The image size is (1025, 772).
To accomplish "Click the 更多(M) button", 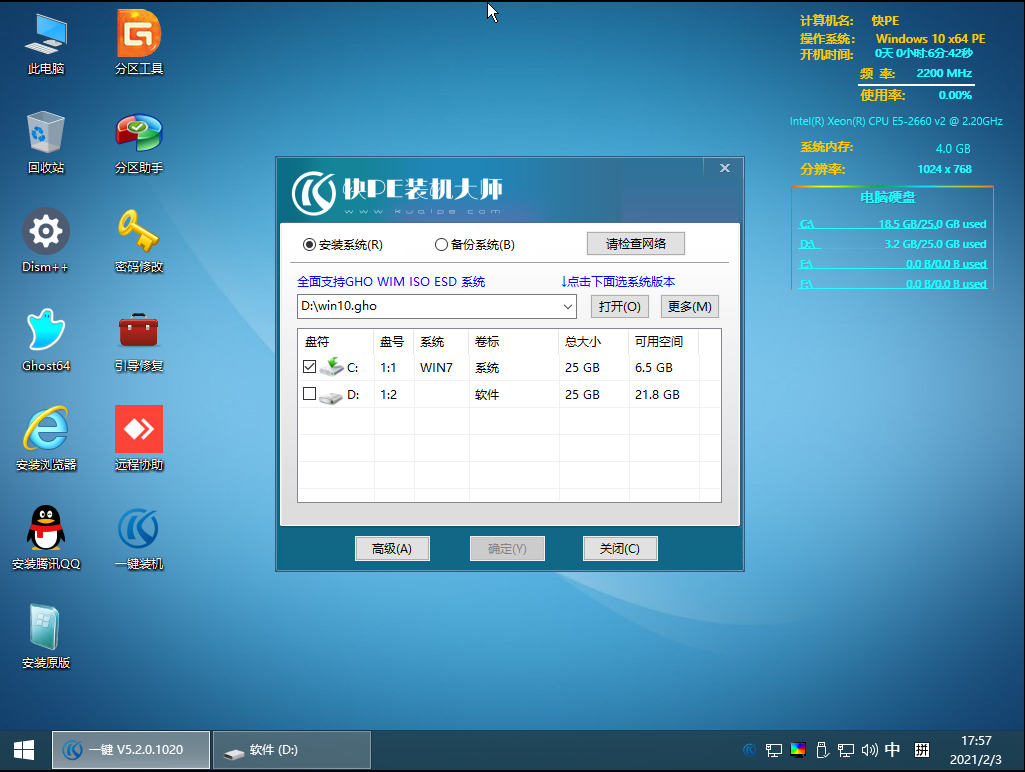I will (689, 306).
